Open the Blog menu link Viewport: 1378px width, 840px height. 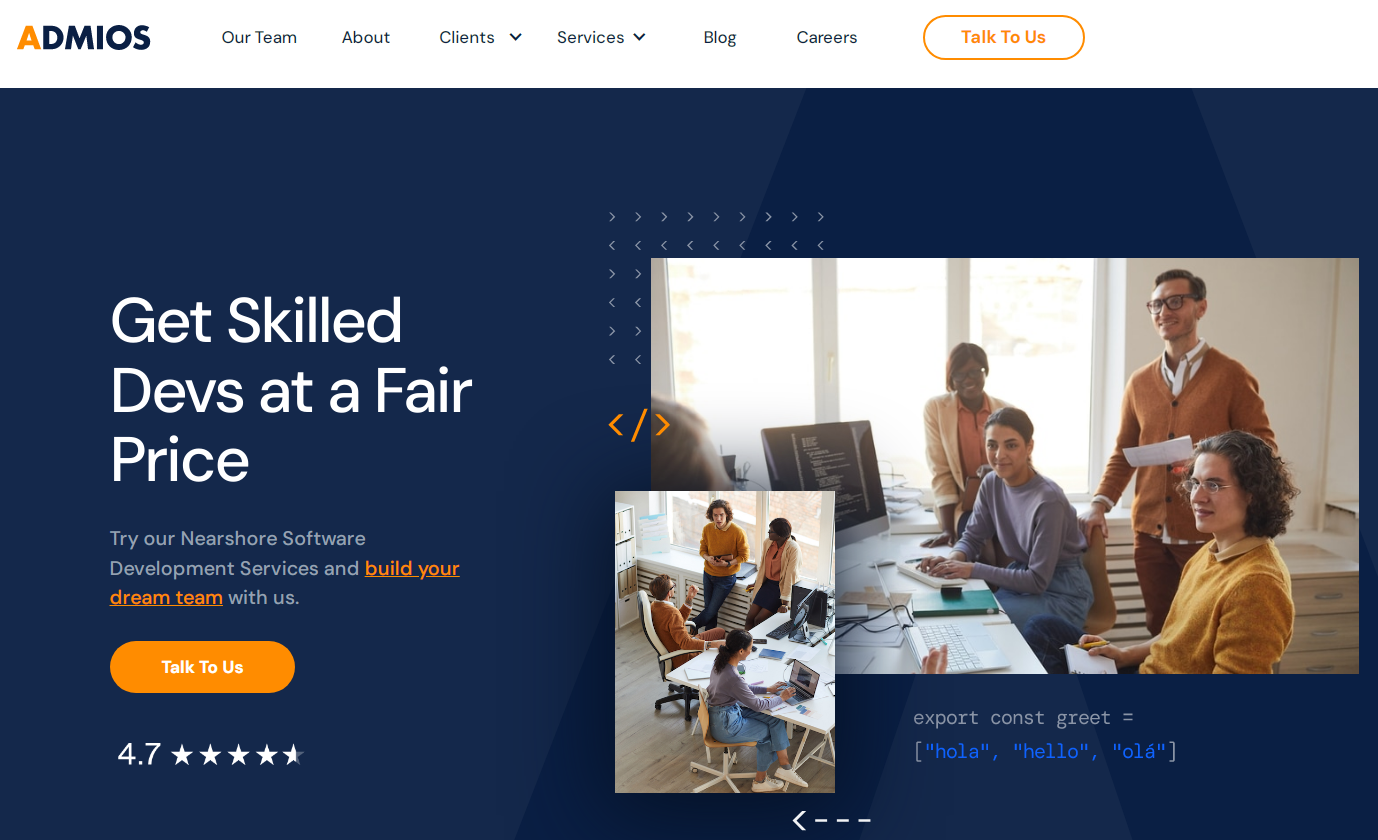tap(720, 37)
